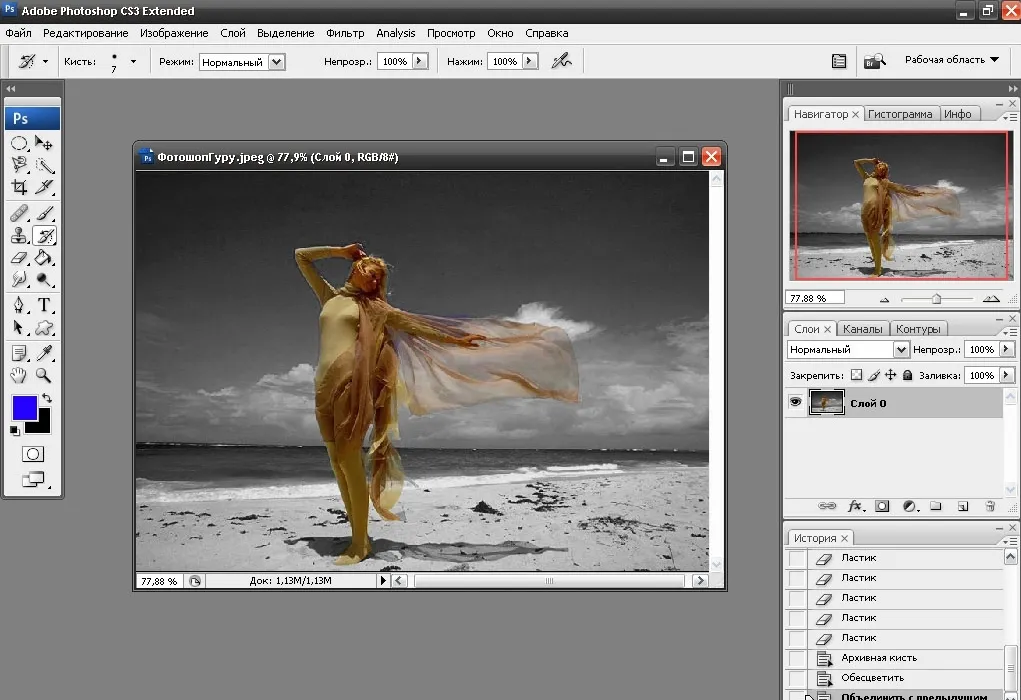
Task: Toggle Quick Mask mode button
Action: 33,454
